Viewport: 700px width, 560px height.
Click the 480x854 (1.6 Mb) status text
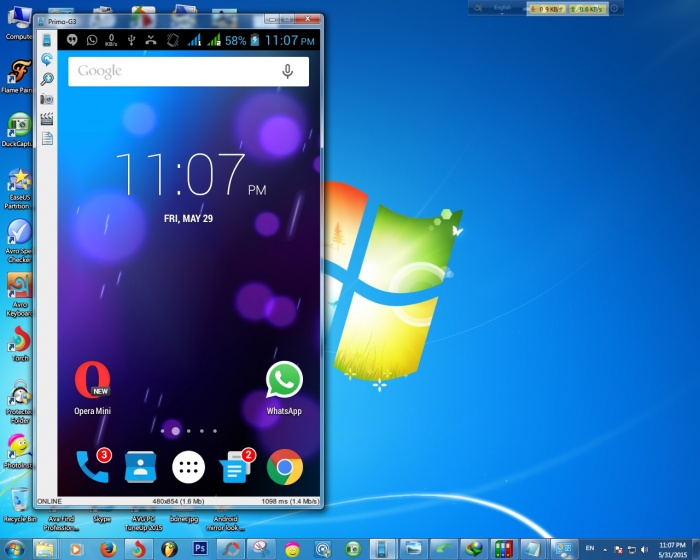pyautogui.click(x=178, y=501)
